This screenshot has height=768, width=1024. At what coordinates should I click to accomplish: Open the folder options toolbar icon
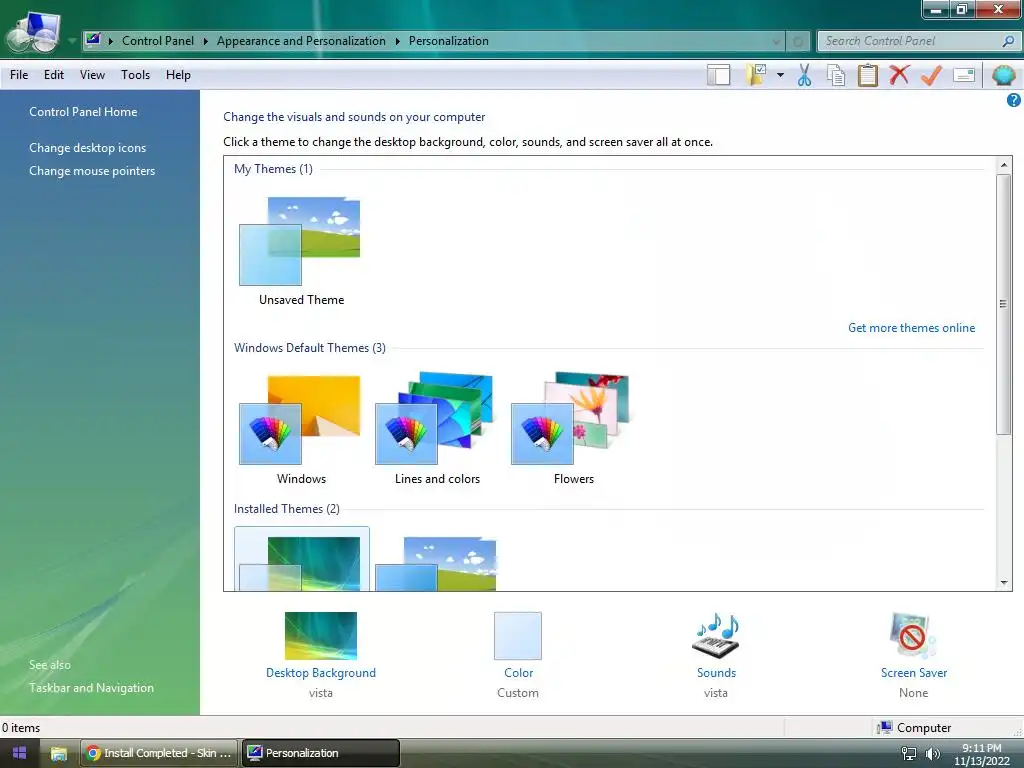tap(756, 75)
